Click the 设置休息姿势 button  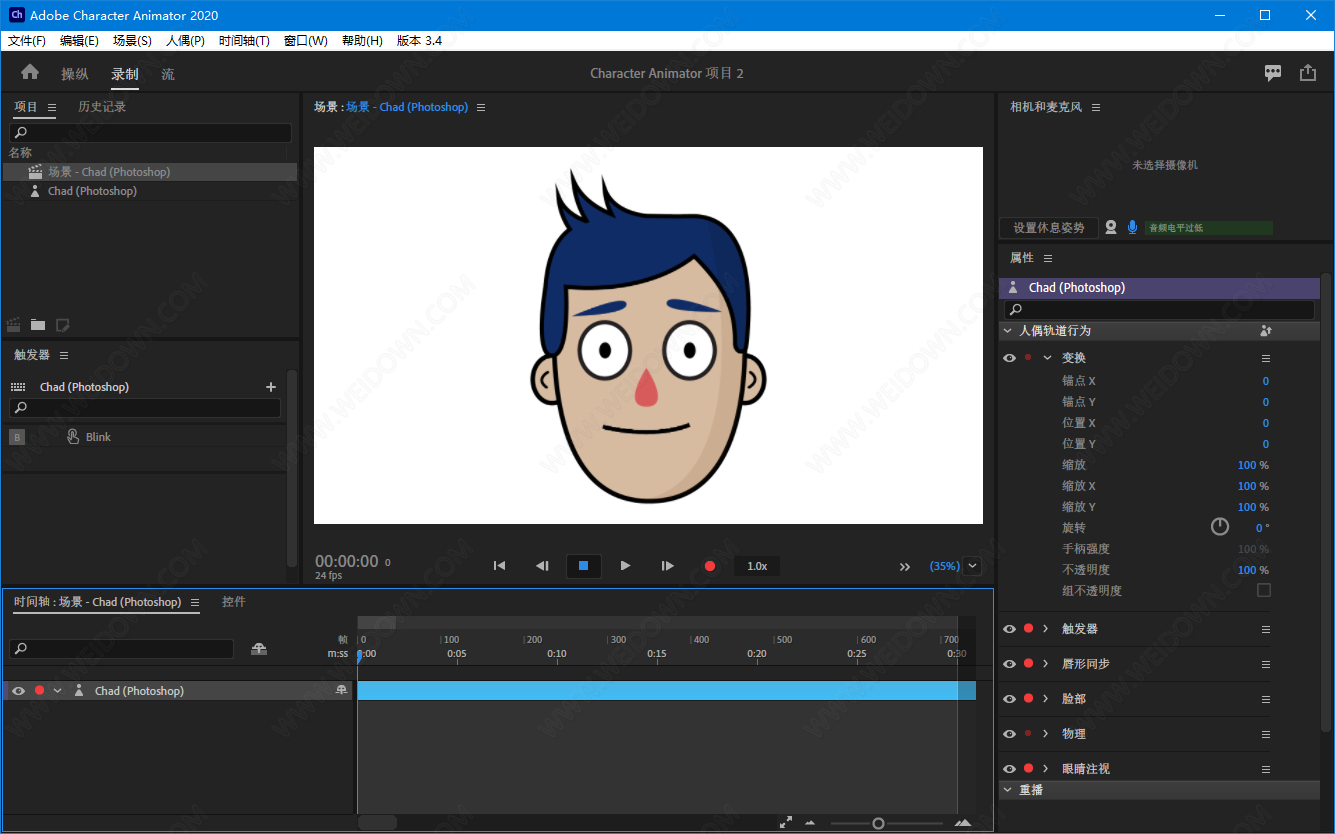click(x=1049, y=228)
